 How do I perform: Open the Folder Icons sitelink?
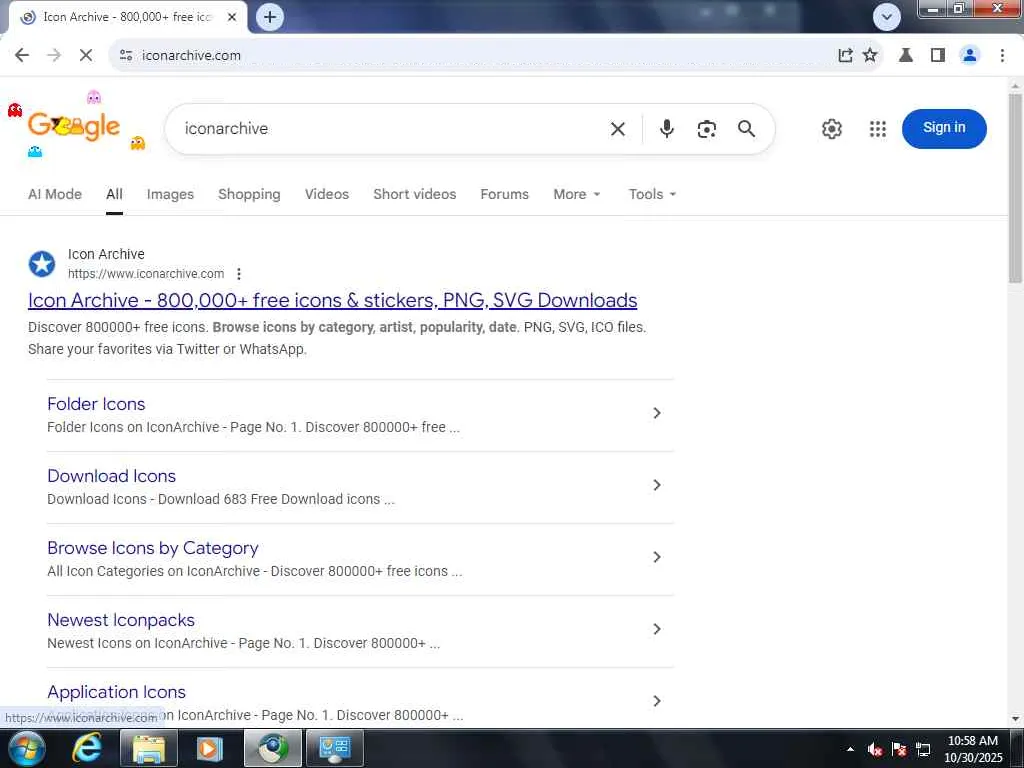[96, 404]
